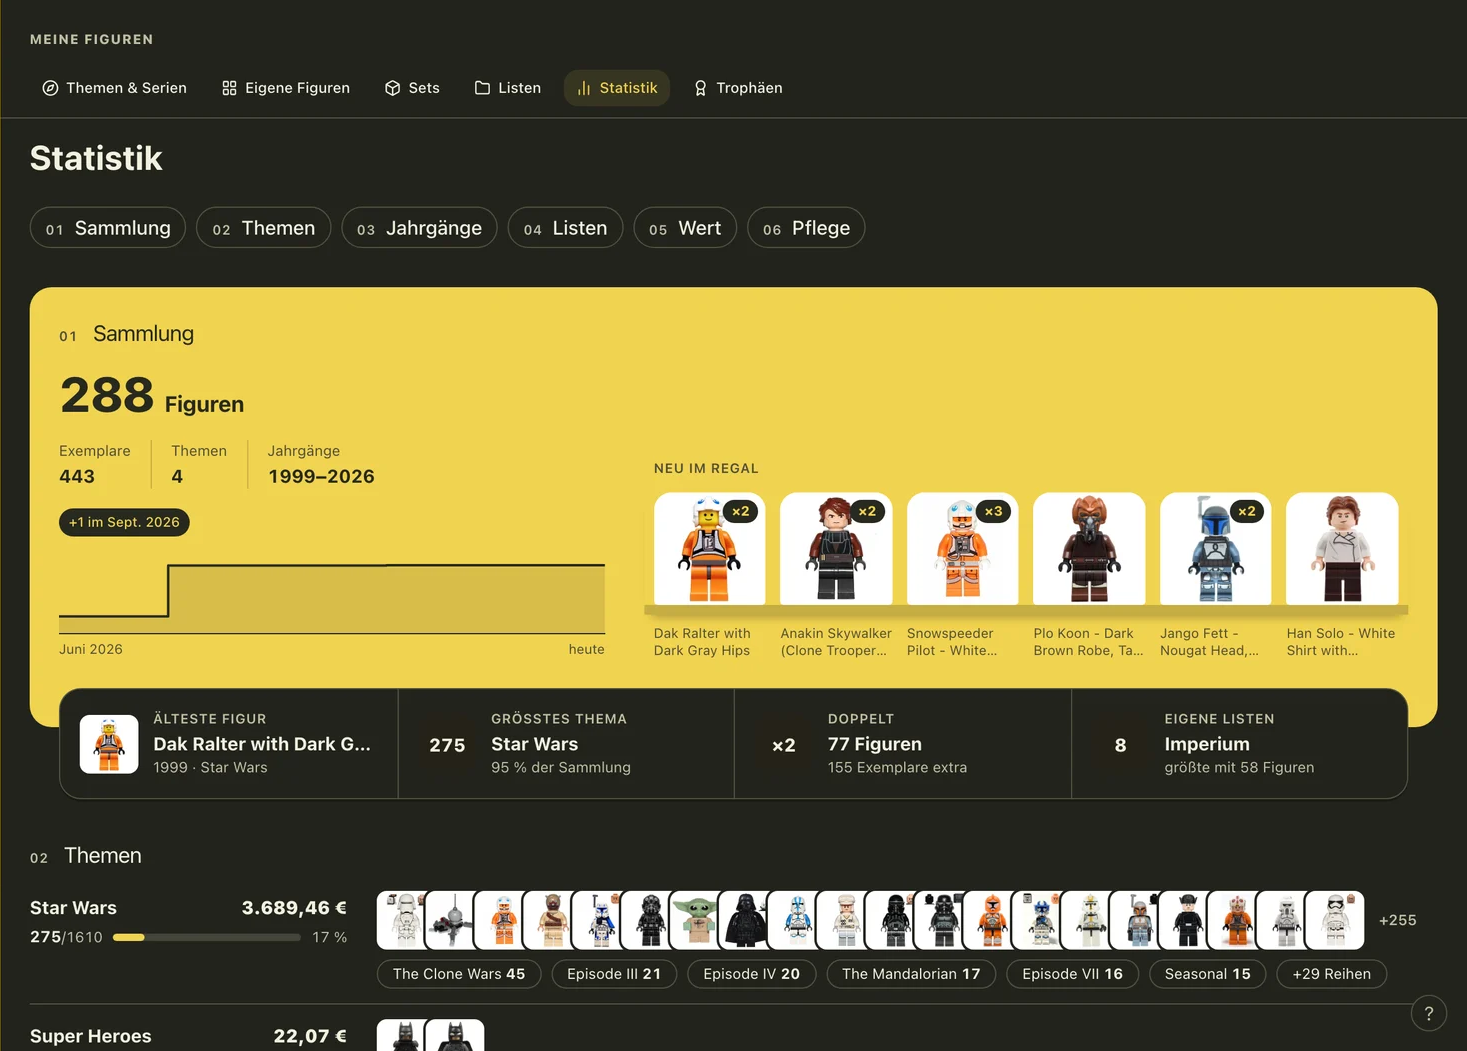The image size is (1467, 1051).
Task: Click the 443 Exemplare value
Action: point(77,476)
